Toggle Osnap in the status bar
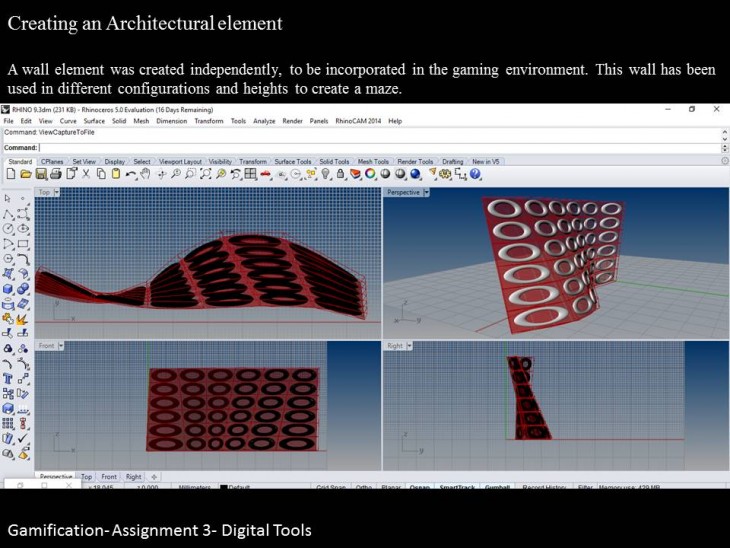This screenshot has height=548, width=730. click(419, 487)
